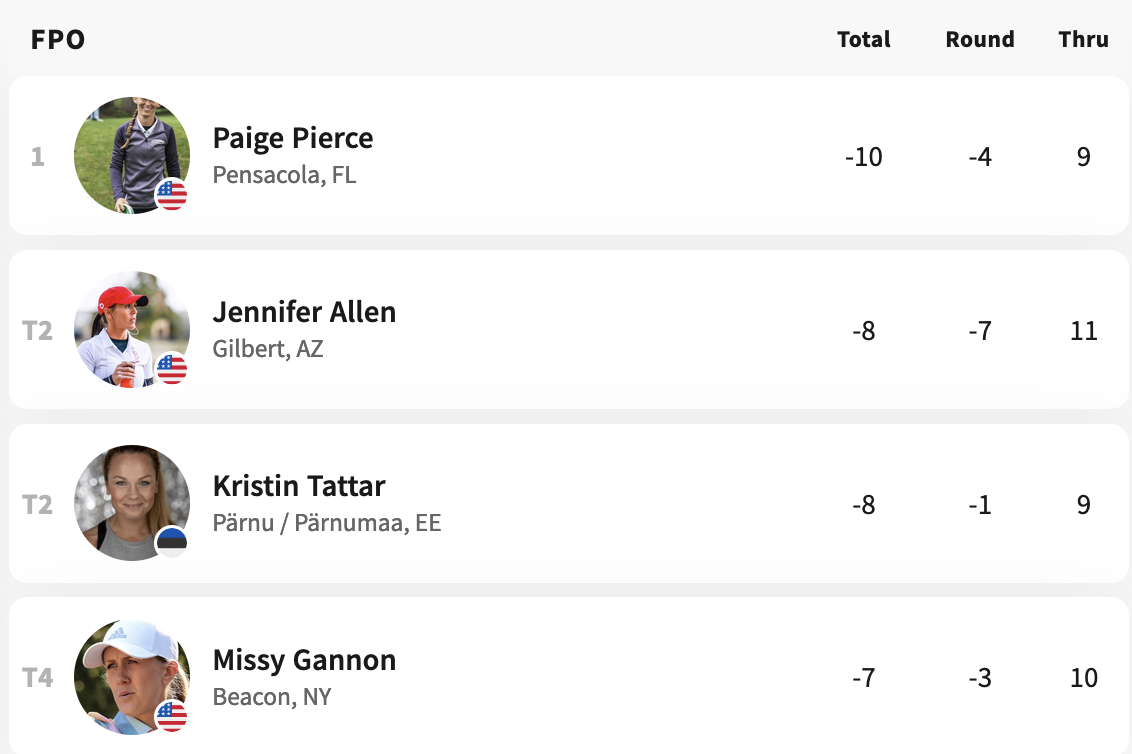
Task: Open Jennifer Allen's player name link
Action: pyautogui.click(x=304, y=312)
